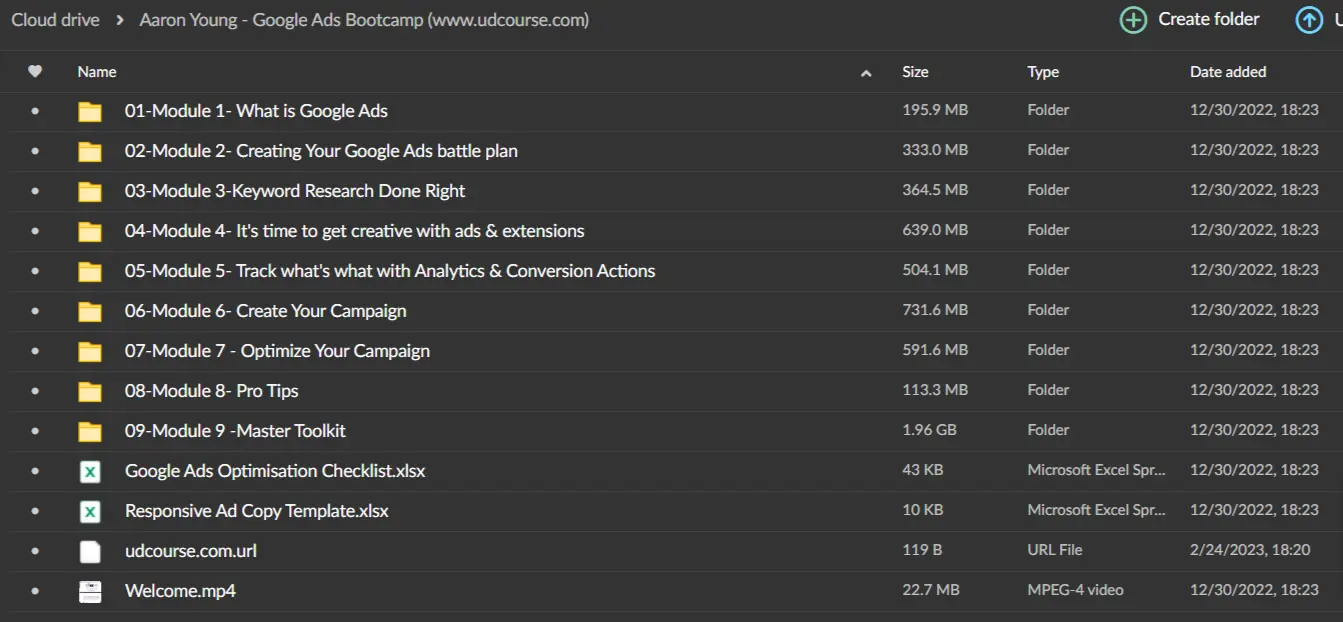Viewport: 1343px width, 622px height.
Task: Open 08-Module 8- Pro Tips folder
Action: pos(211,391)
